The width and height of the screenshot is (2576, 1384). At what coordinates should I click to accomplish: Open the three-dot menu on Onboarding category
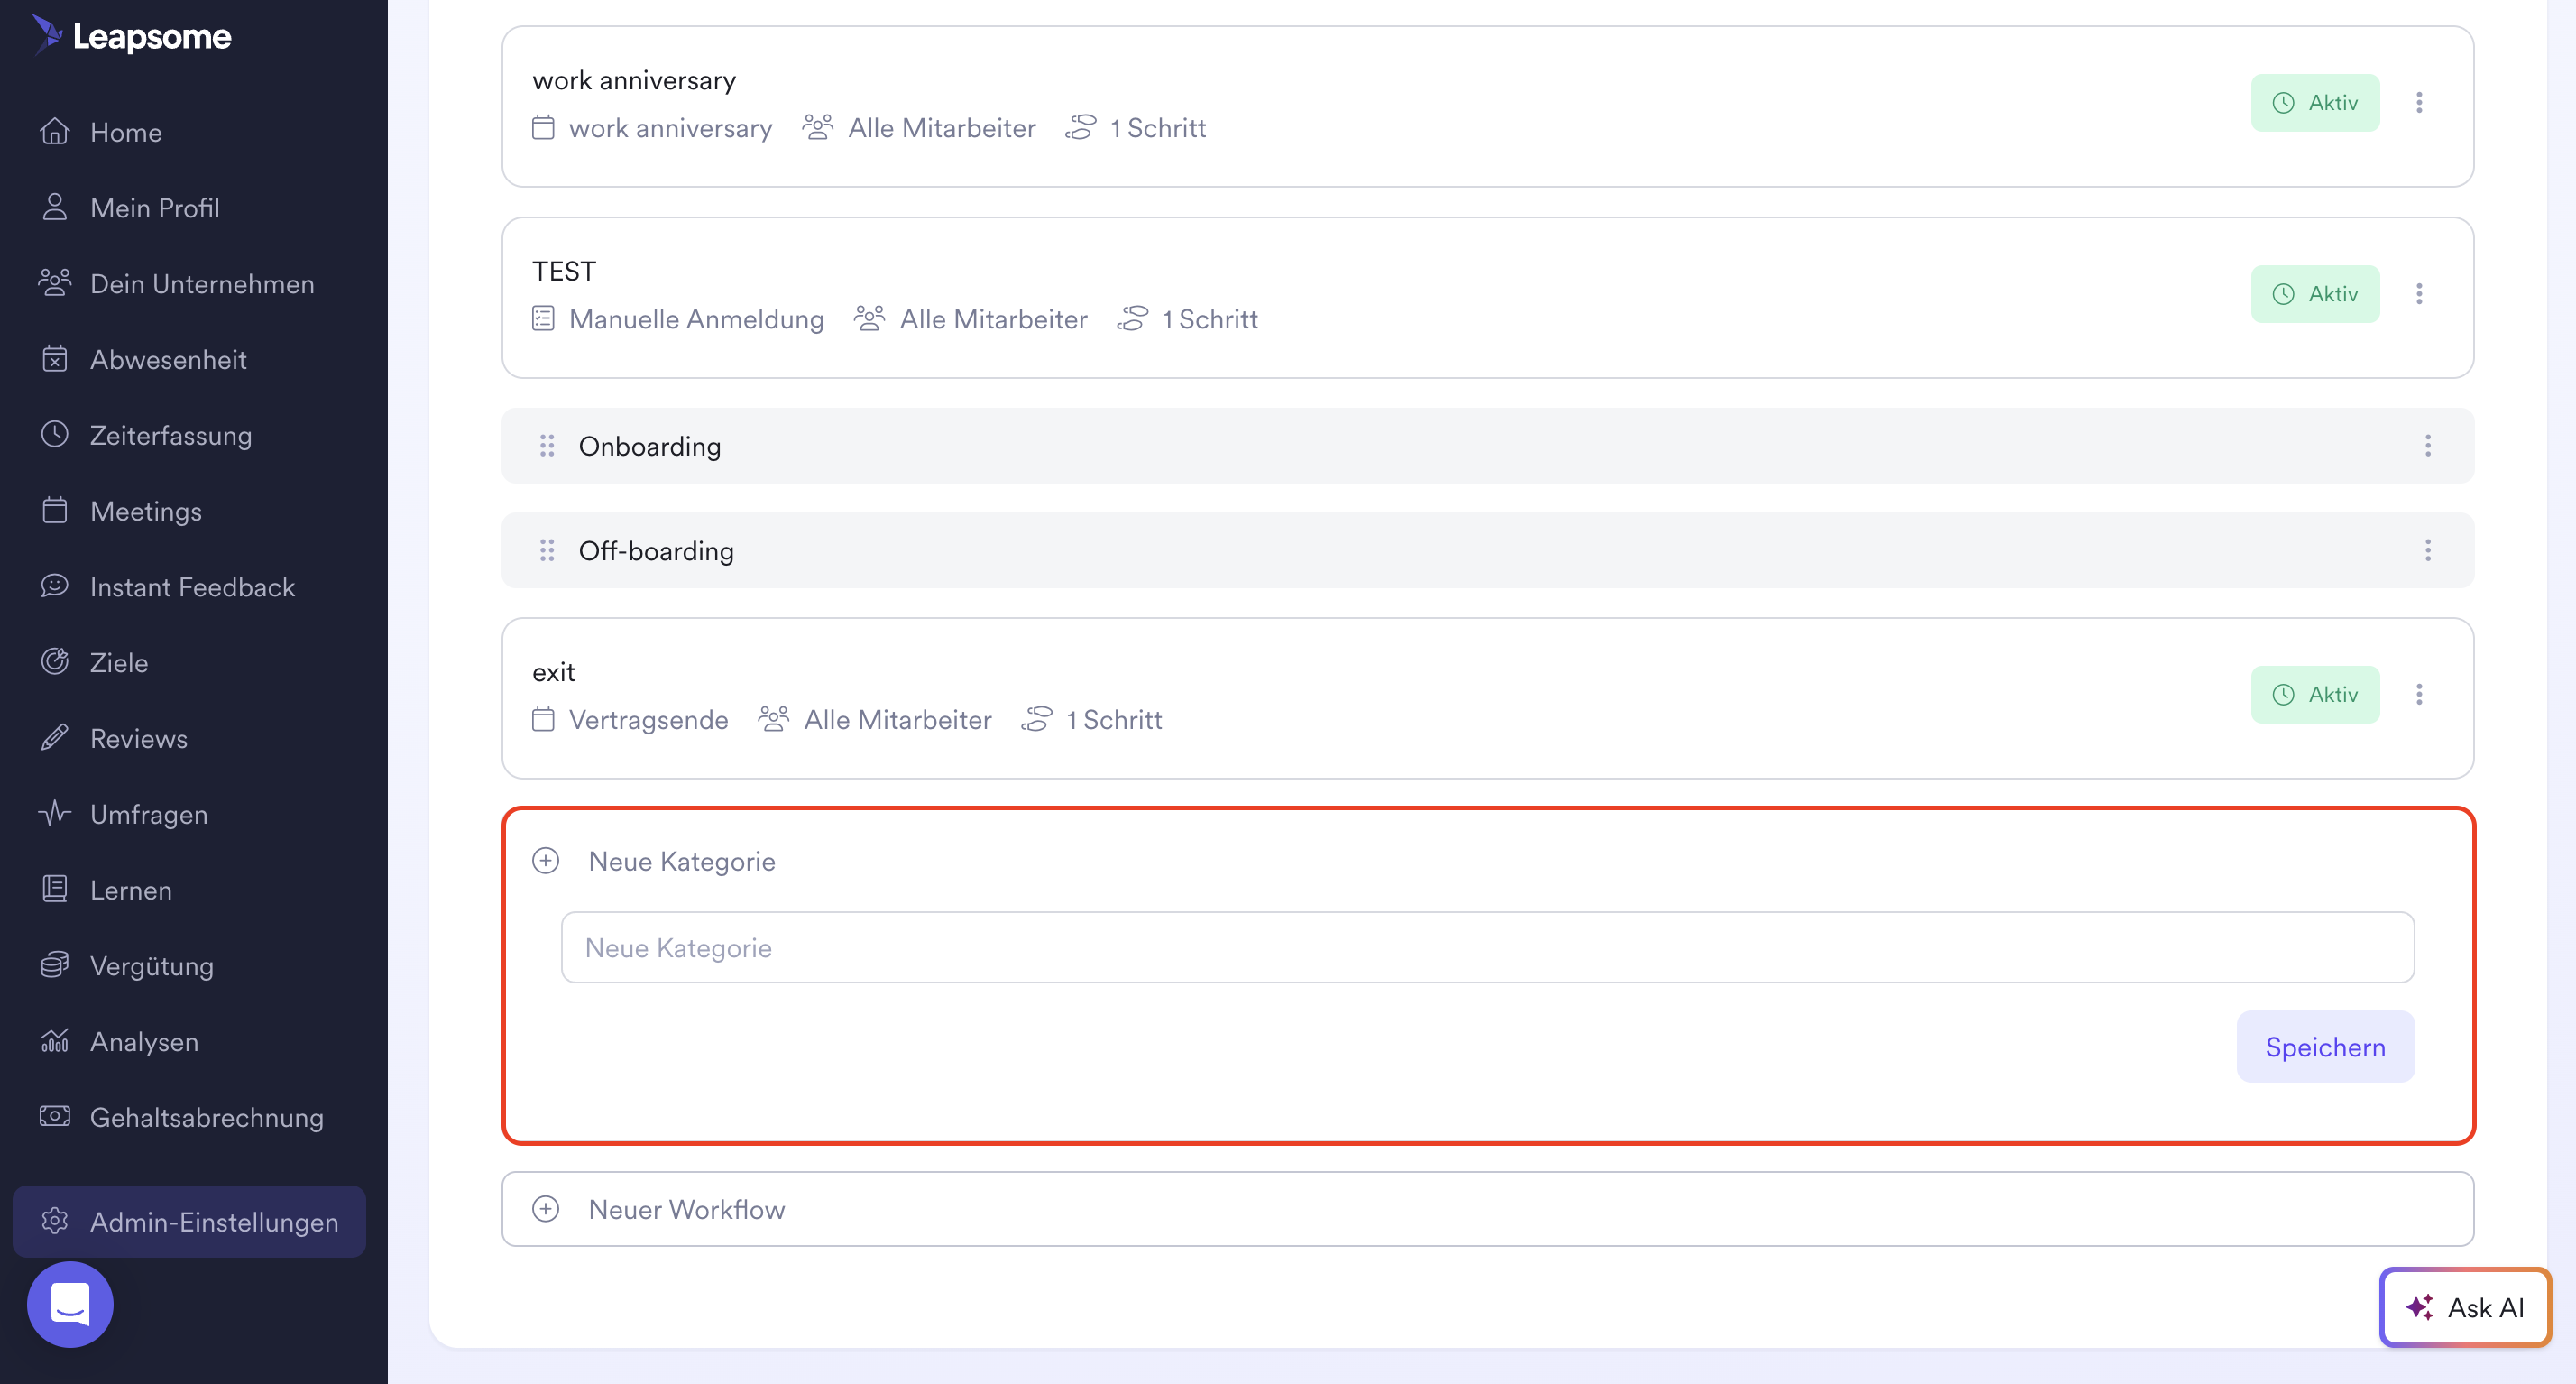click(2428, 446)
